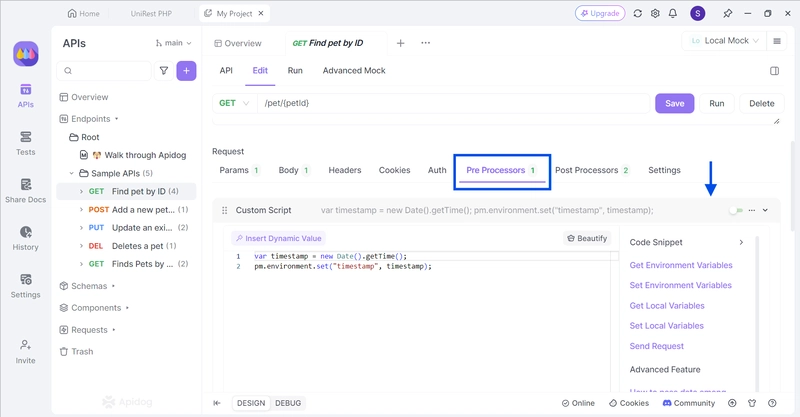The width and height of the screenshot is (800, 417).
Task: Click the pin window icon
Action: (728, 14)
